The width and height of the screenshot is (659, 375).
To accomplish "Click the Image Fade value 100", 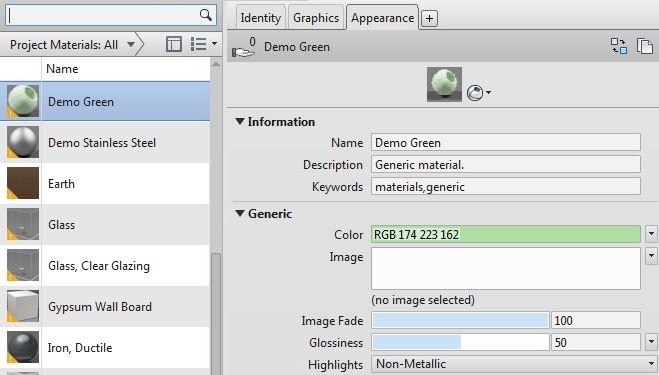I will [596, 320].
